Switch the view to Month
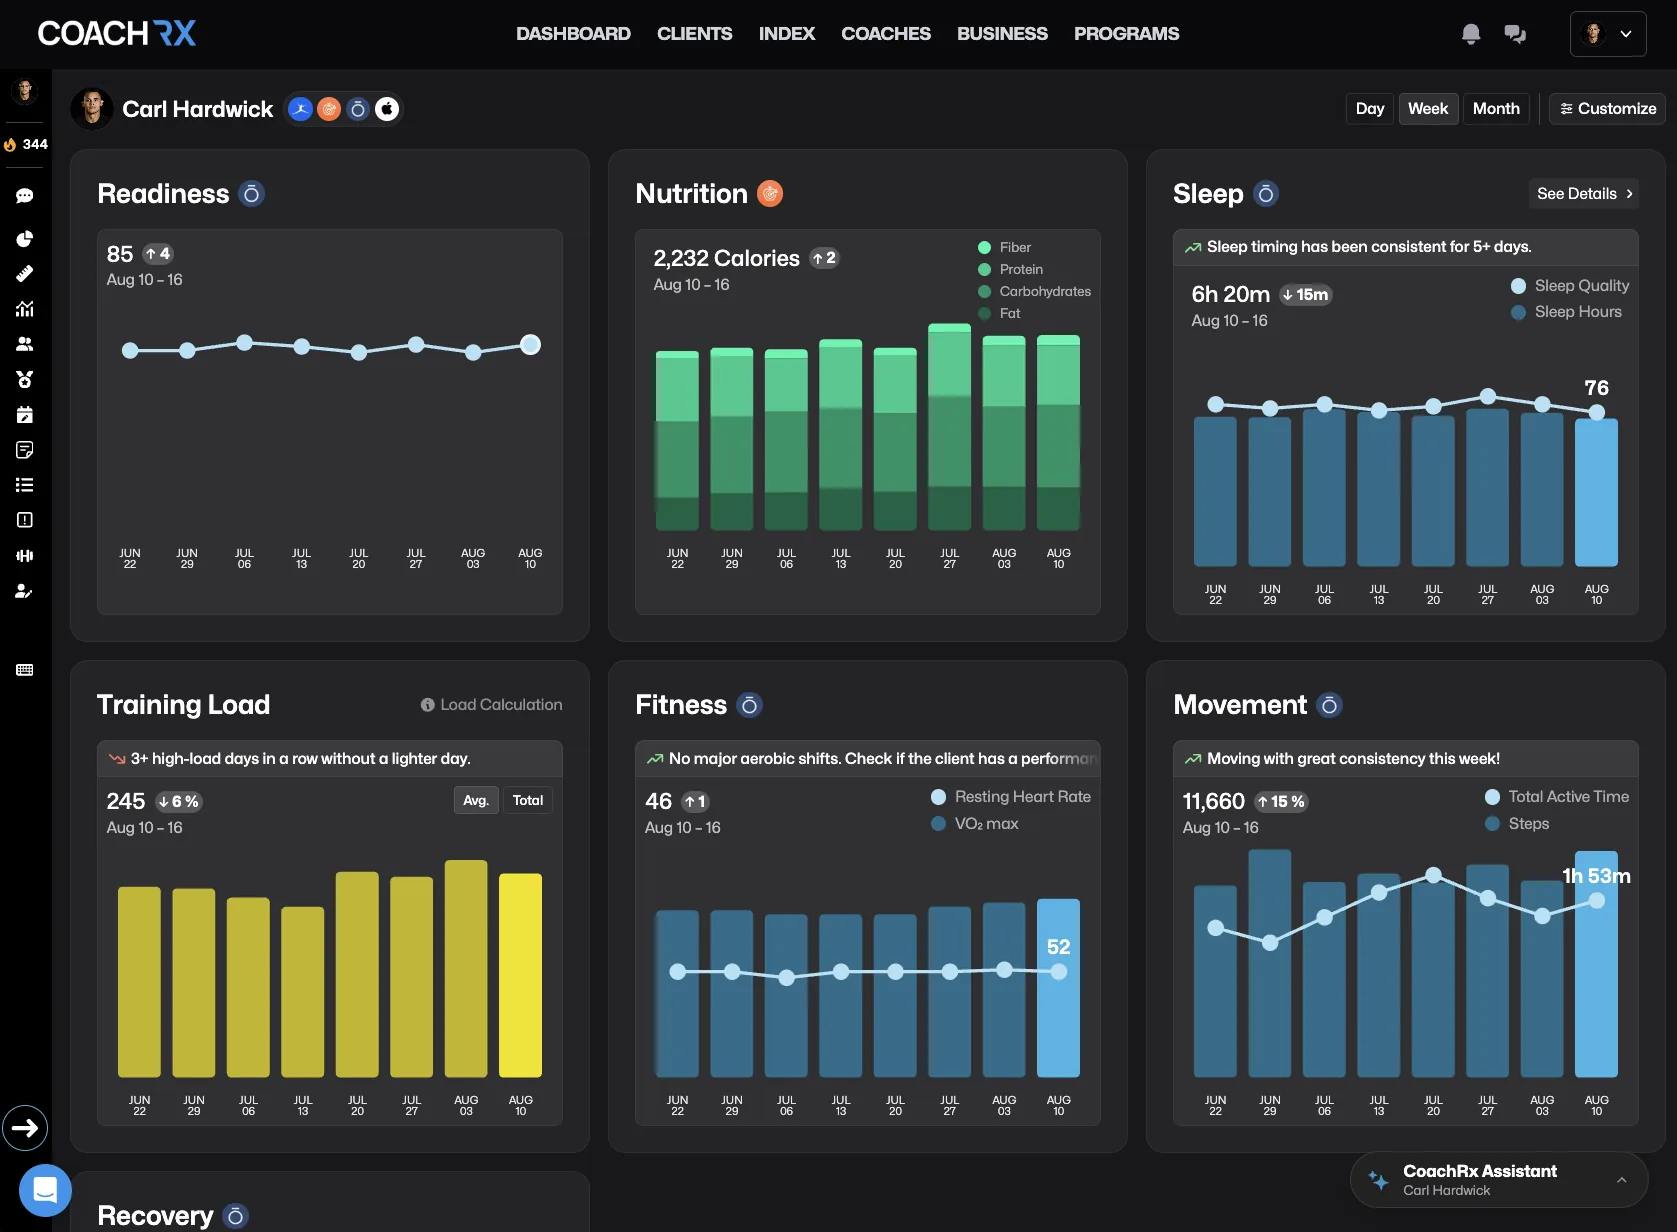1677x1232 pixels. [x=1496, y=109]
